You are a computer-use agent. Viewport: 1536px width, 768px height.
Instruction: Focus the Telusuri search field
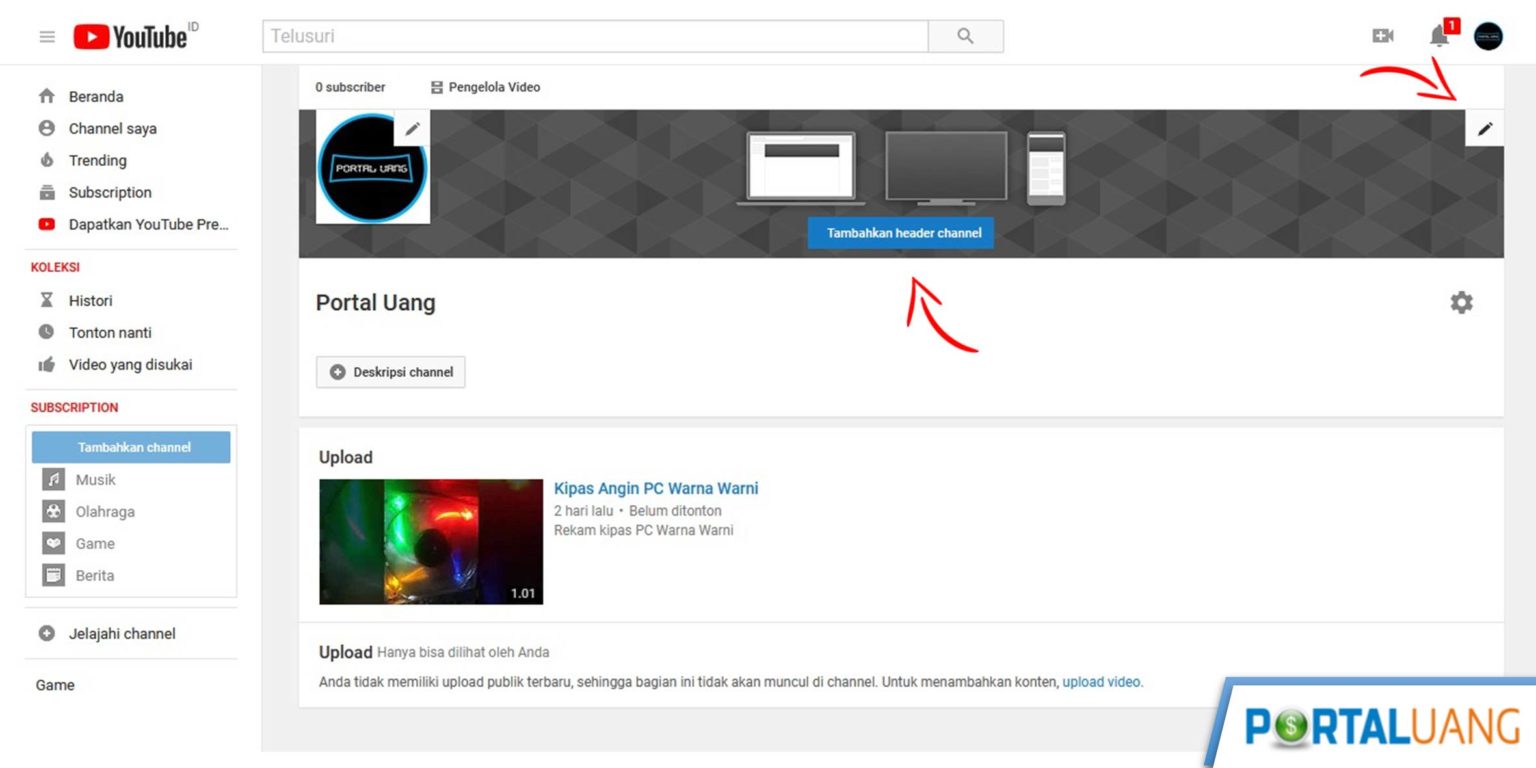595,36
